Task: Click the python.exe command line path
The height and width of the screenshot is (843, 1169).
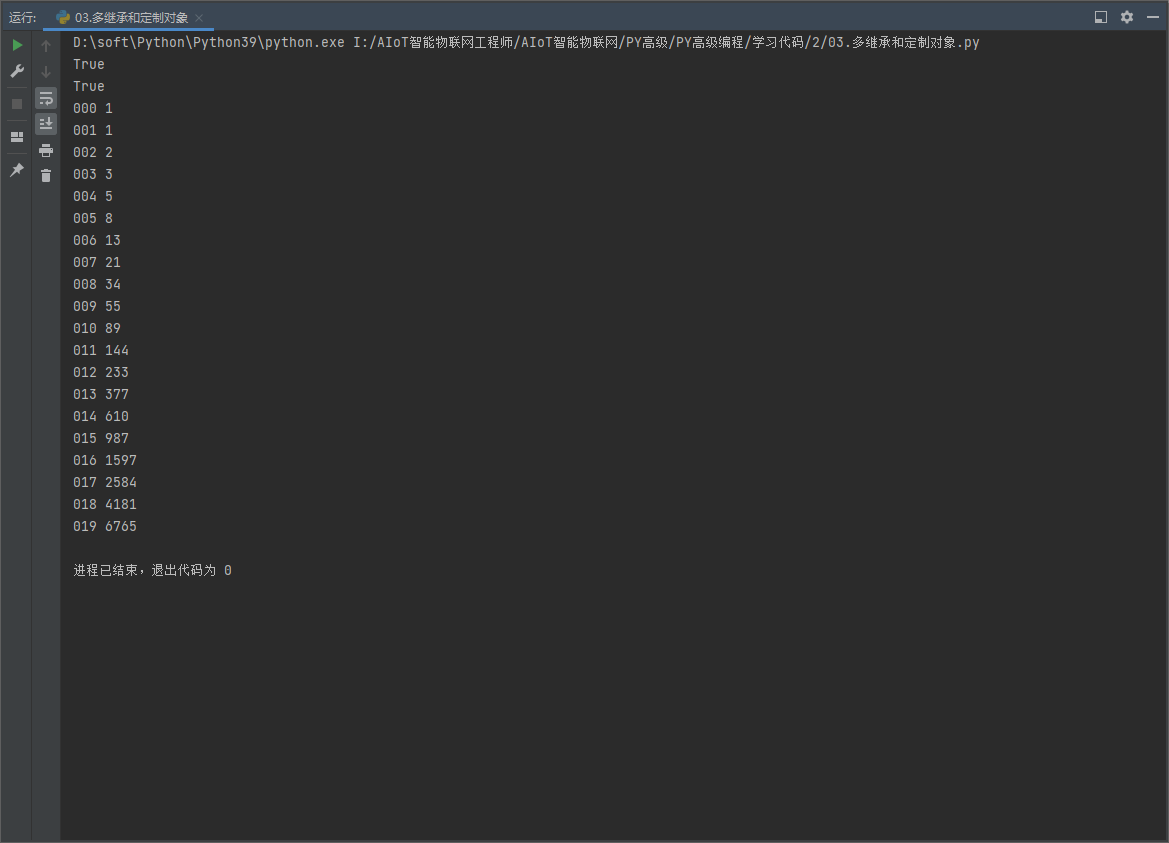Action: [526, 42]
